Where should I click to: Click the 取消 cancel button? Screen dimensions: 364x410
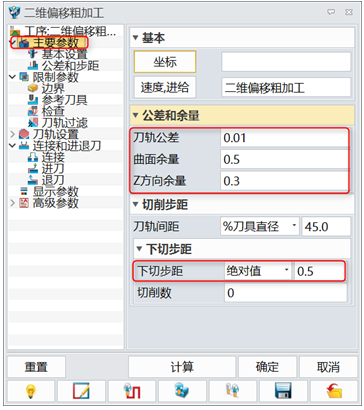[329, 367]
